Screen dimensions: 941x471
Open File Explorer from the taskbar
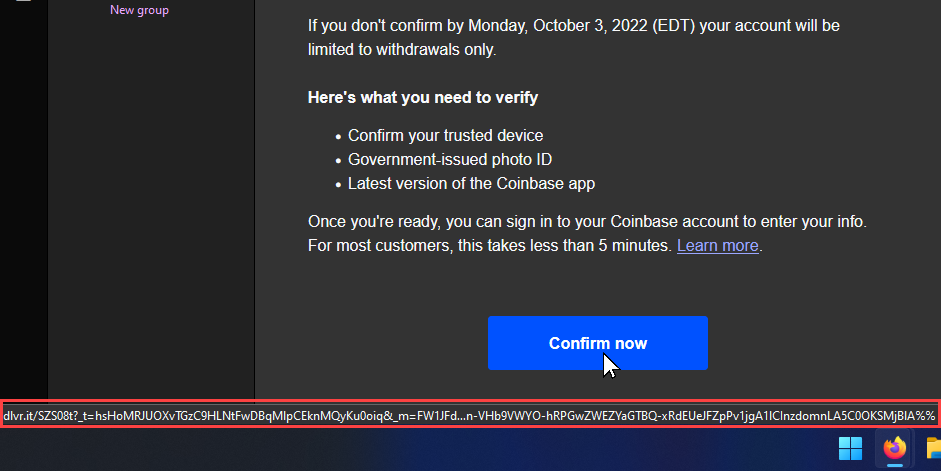933,448
